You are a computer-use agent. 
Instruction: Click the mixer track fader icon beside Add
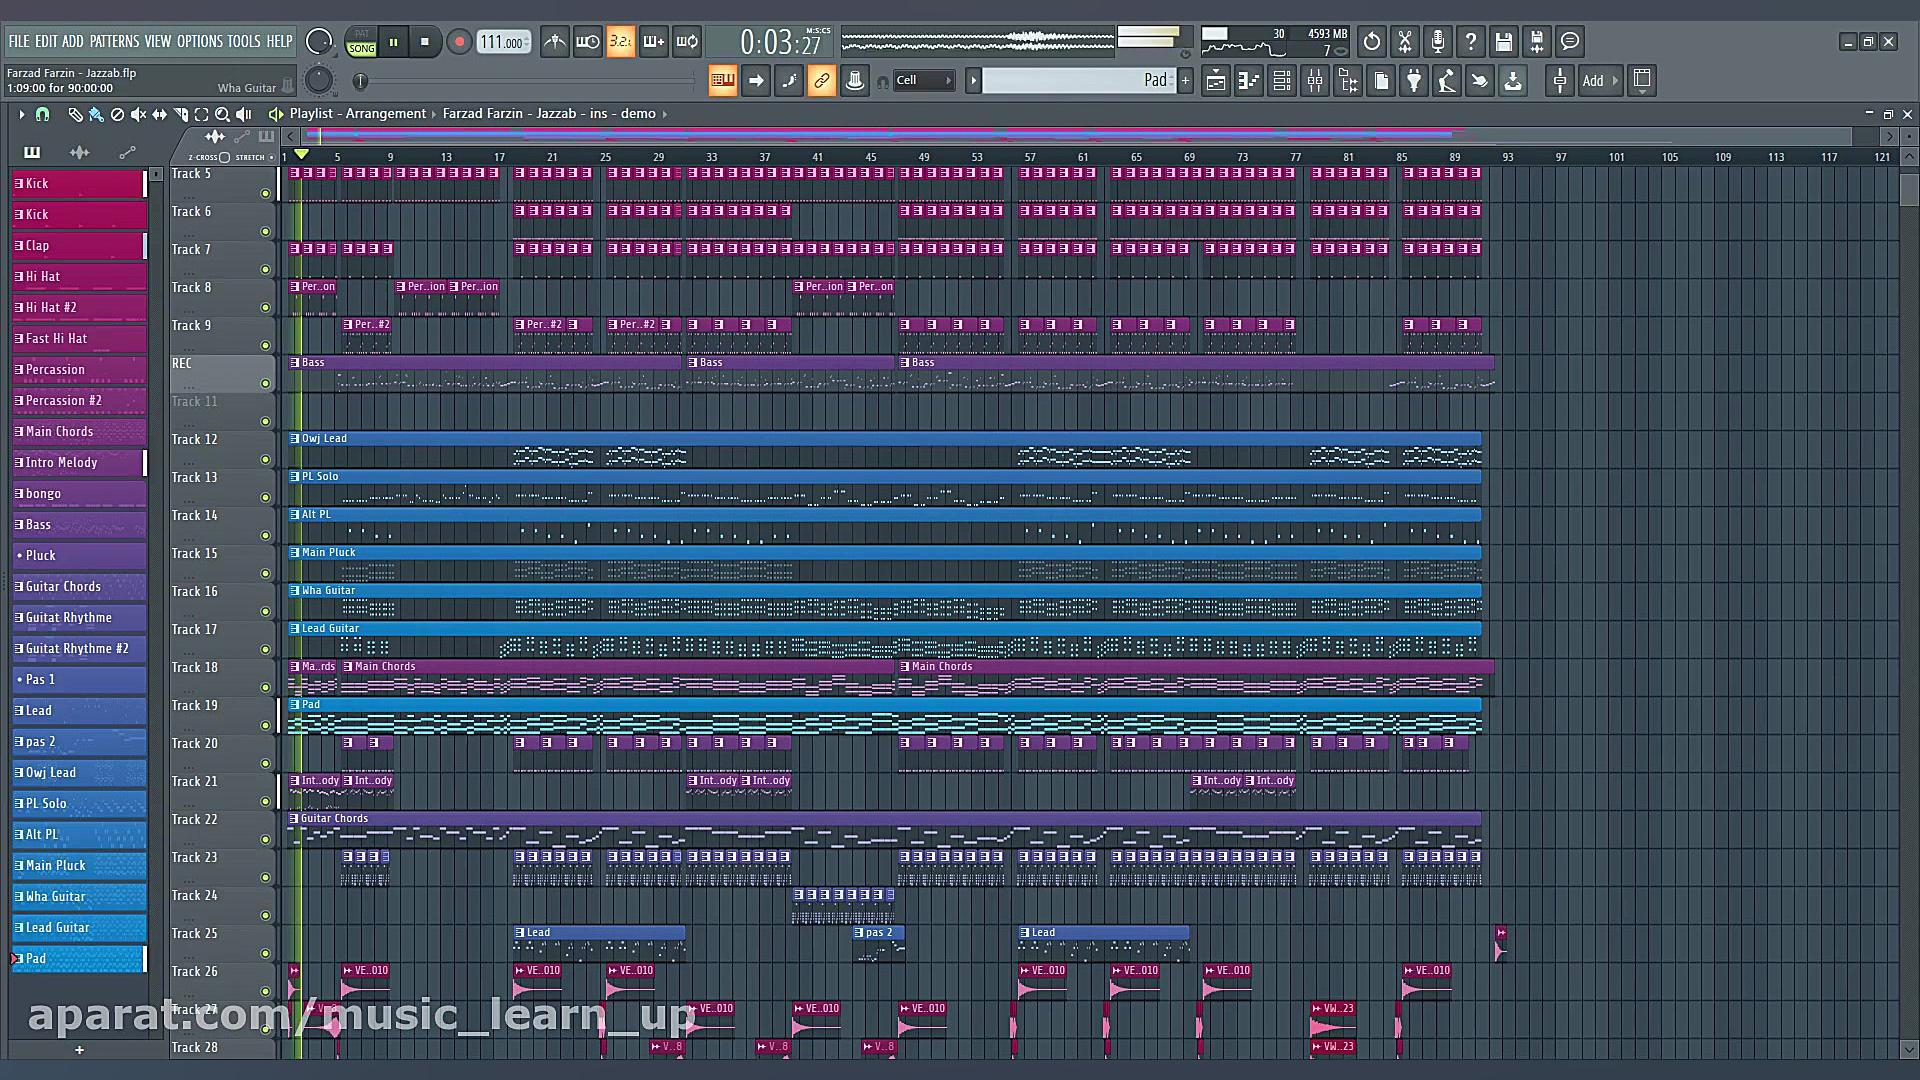pos(1560,81)
